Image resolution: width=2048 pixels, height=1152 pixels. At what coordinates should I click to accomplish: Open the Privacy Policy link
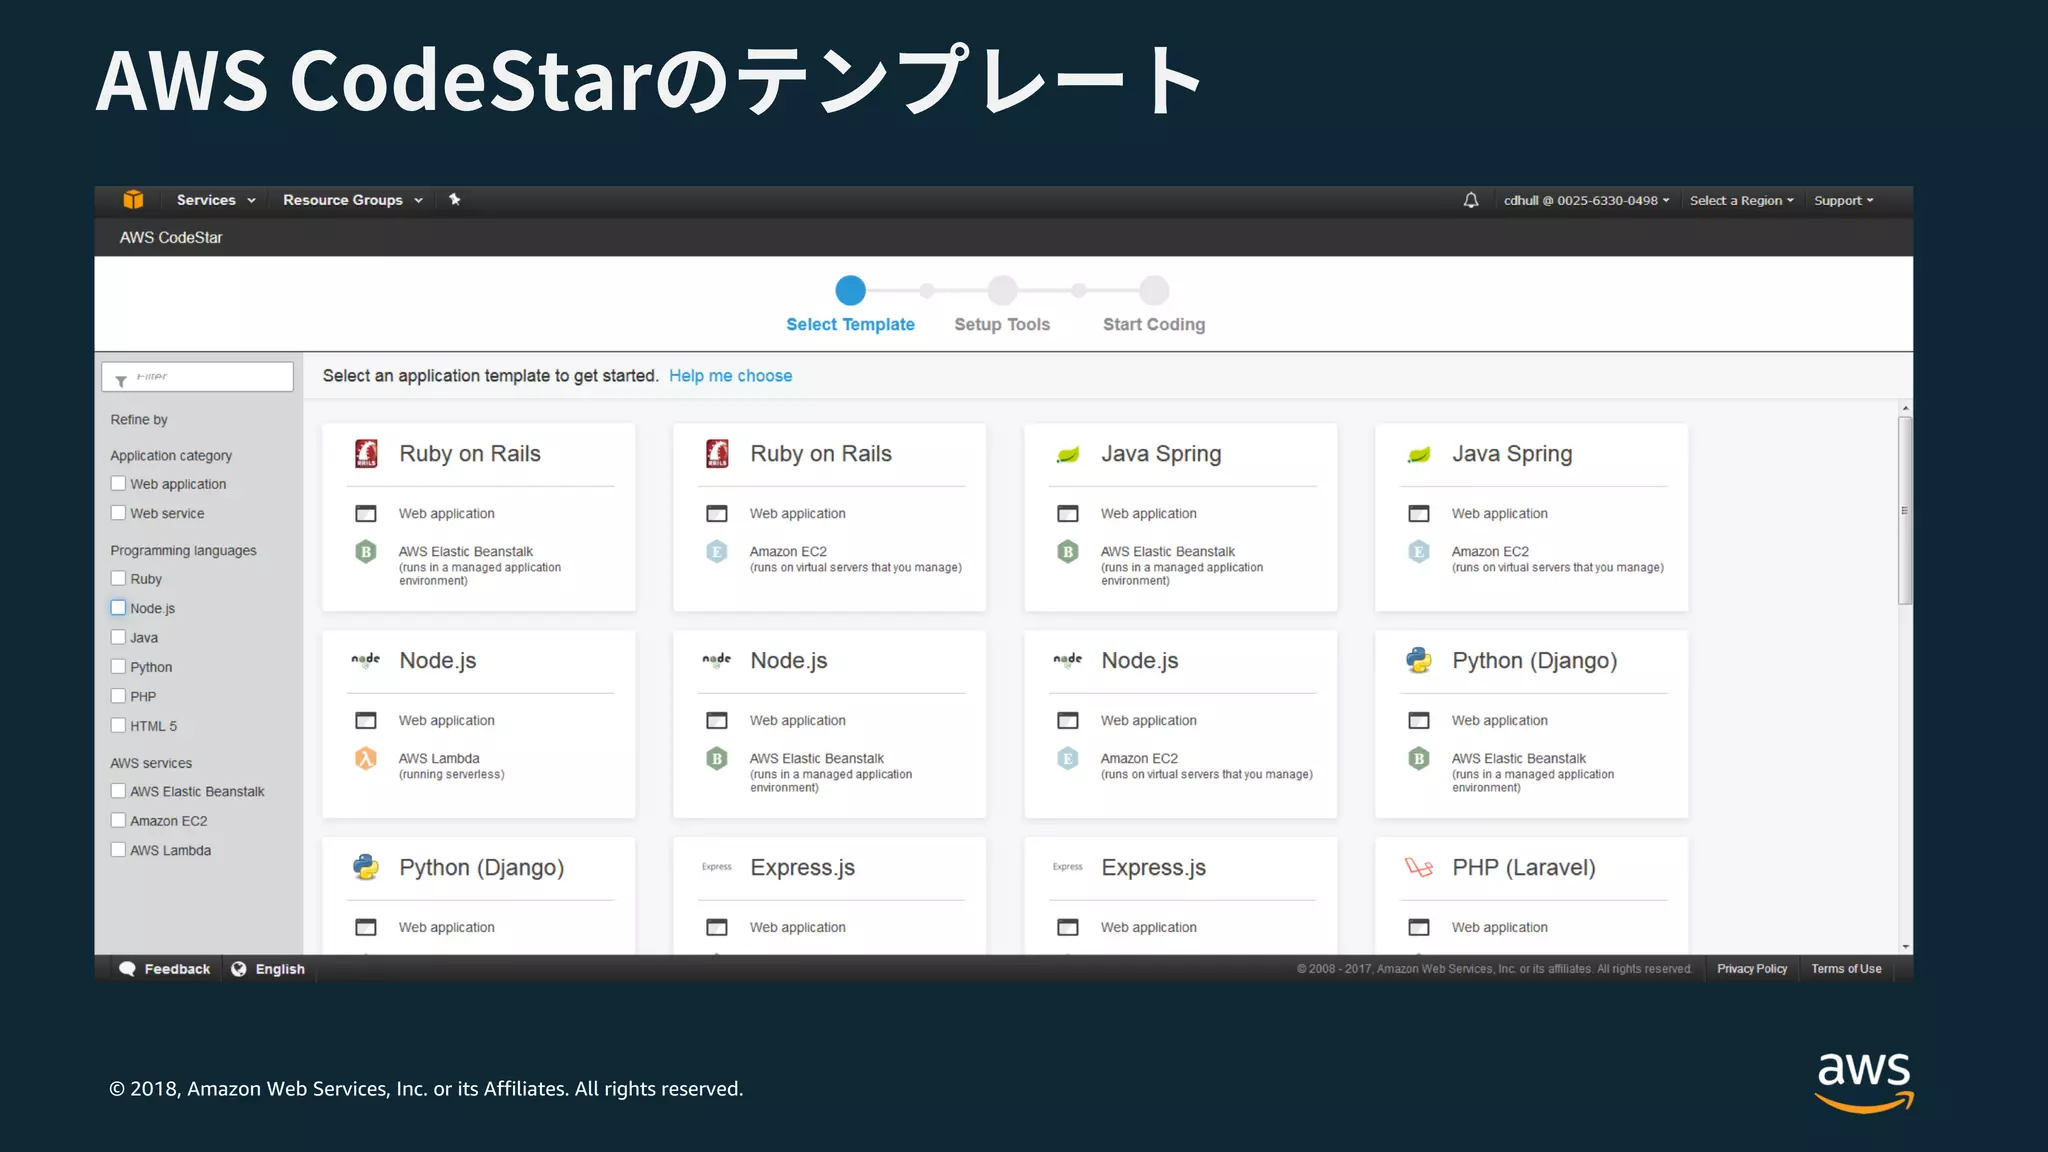pos(1751,969)
